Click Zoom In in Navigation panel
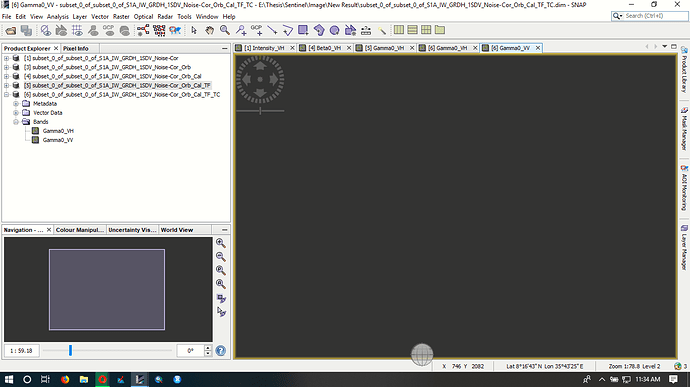 221,243
